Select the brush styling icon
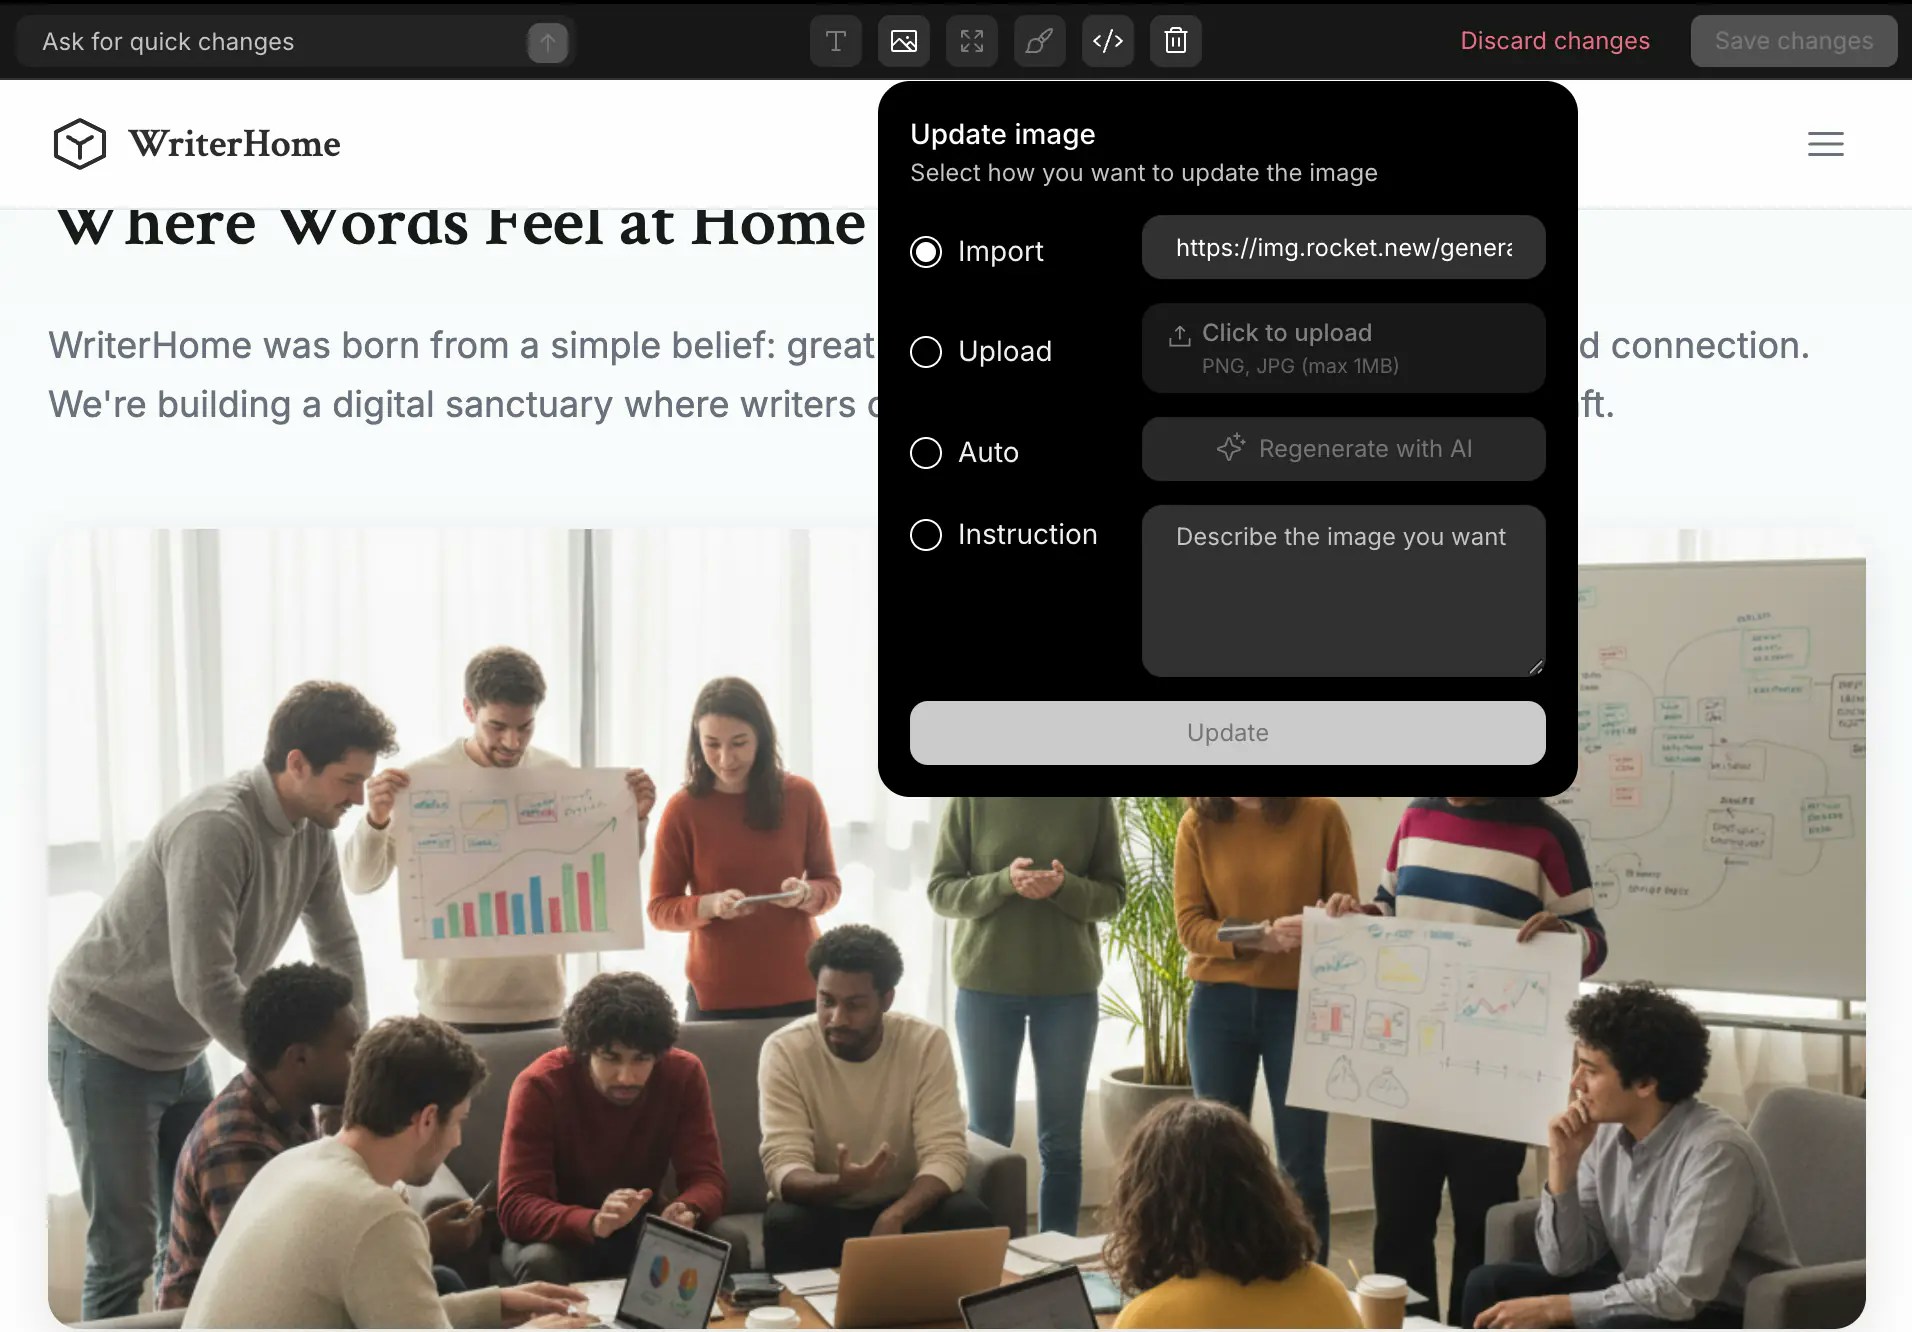Image resolution: width=1912 pixels, height=1332 pixels. (1038, 41)
